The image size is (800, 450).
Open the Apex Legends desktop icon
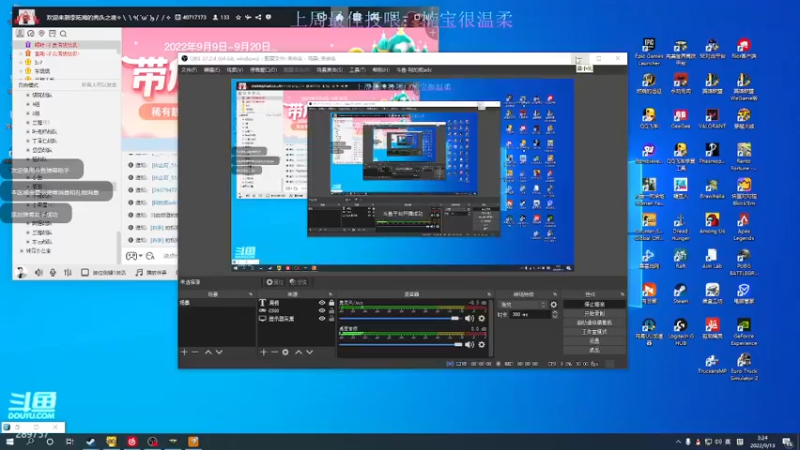[743, 227]
